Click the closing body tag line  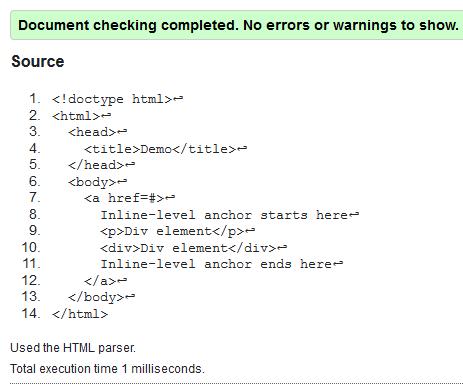(101, 297)
